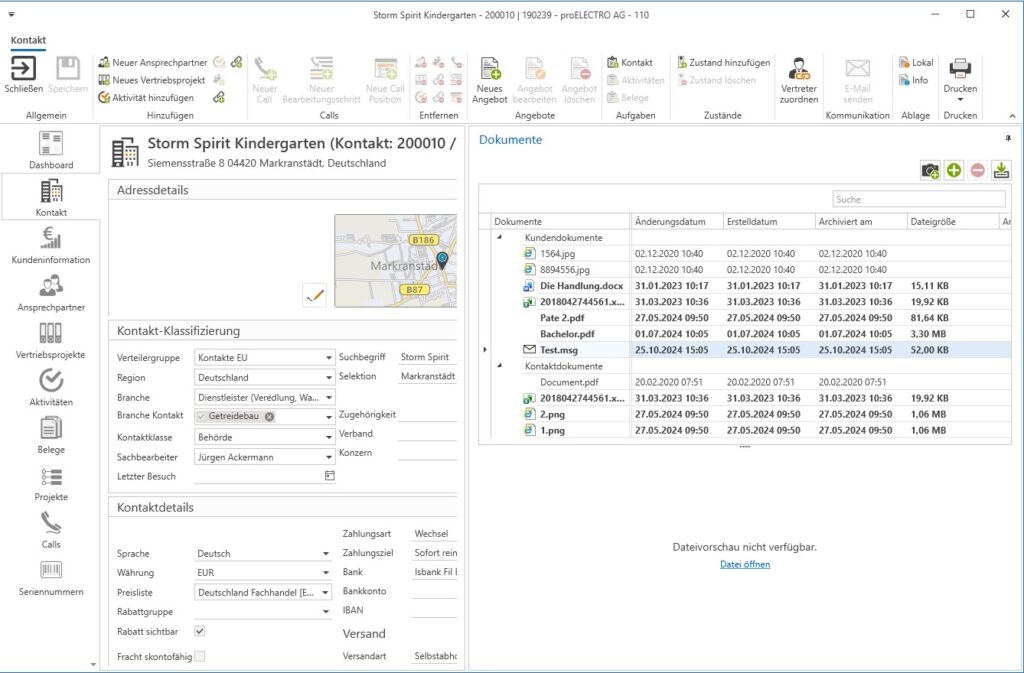Expand the Kontaktklasse dropdown

(x=329, y=437)
